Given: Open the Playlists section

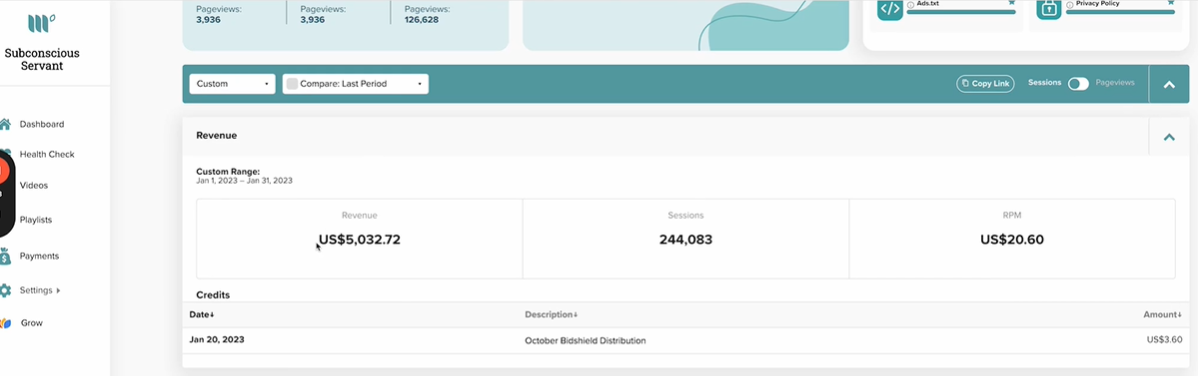Looking at the screenshot, I should [x=36, y=219].
